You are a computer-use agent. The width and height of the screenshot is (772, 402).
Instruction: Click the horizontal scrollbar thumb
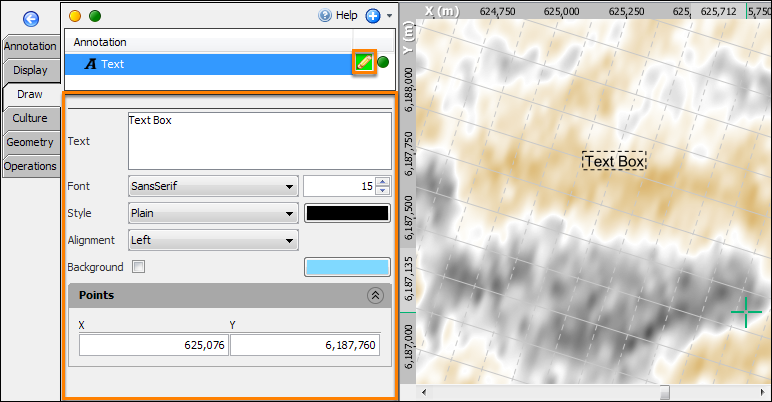click(x=665, y=393)
